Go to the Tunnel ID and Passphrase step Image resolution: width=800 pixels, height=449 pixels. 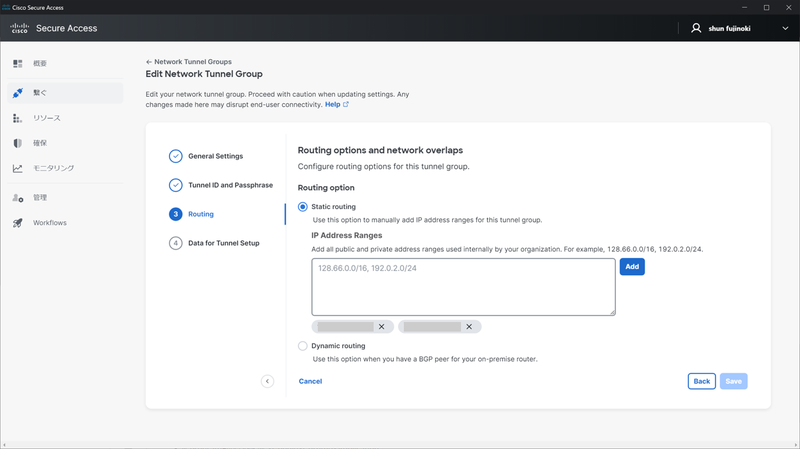pos(230,185)
